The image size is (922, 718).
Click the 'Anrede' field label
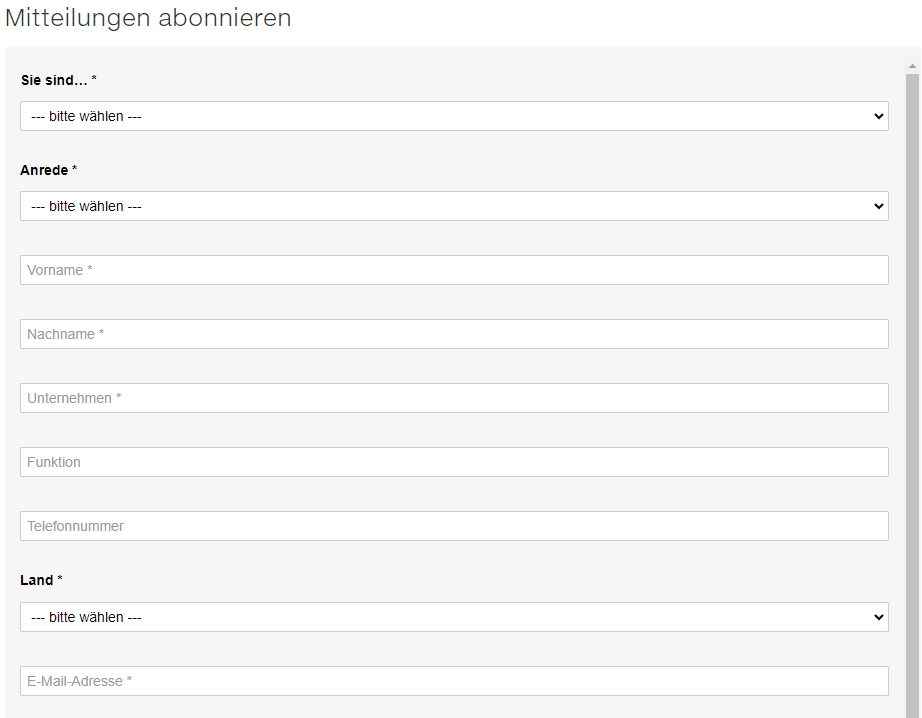click(44, 170)
